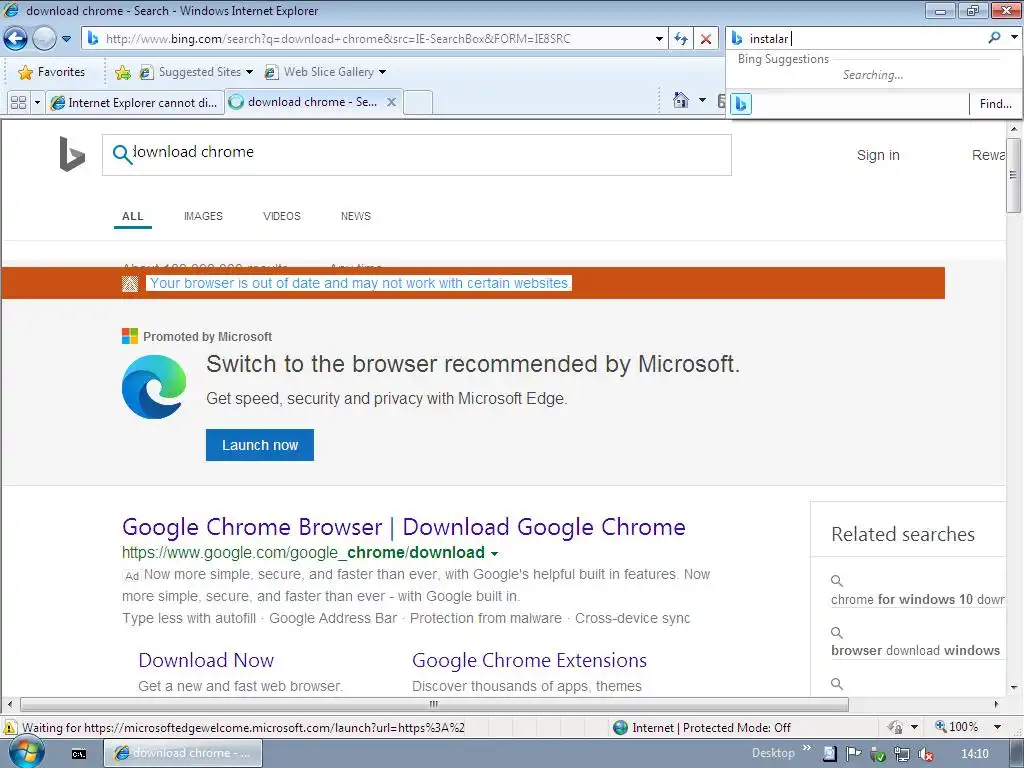Expand the address bar history dropdown
This screenshot has height=768, width=1024.
tap(659, 39)
